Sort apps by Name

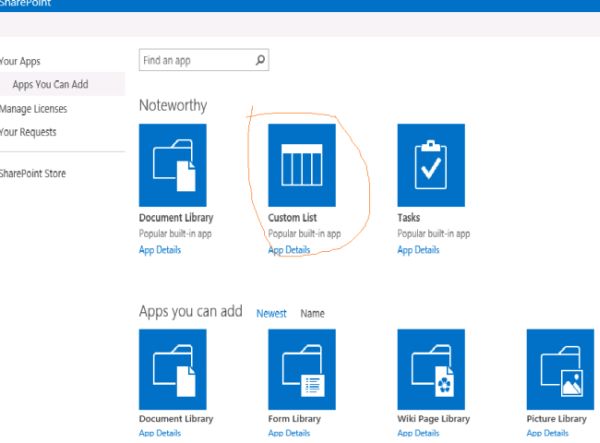click(312, 313)
